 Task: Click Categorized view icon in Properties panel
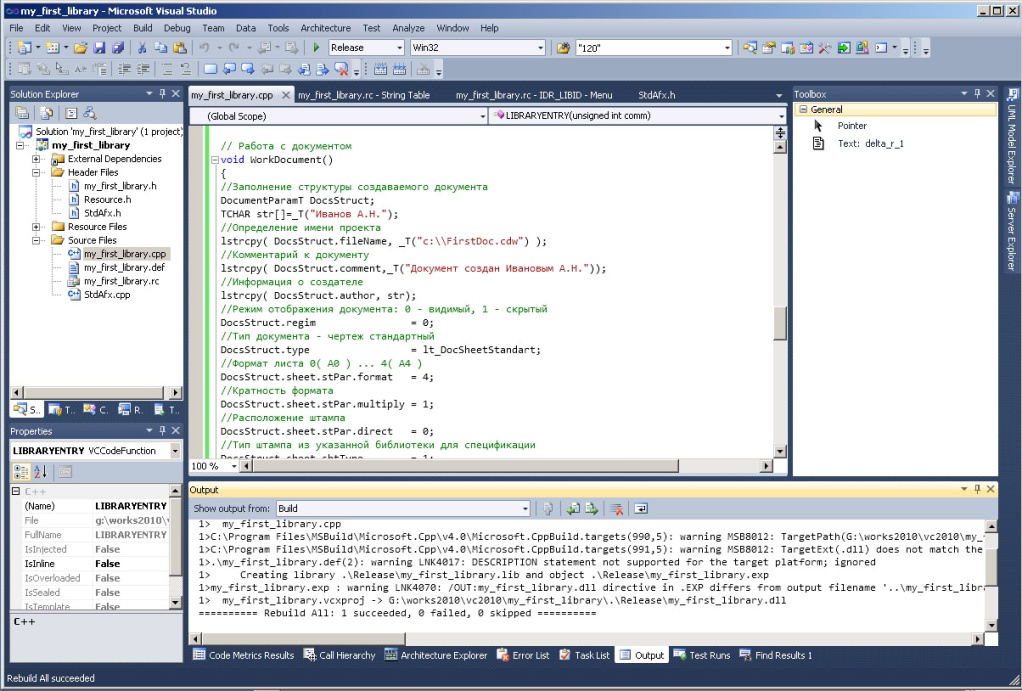pyautogui.click(x=22, y=471)
